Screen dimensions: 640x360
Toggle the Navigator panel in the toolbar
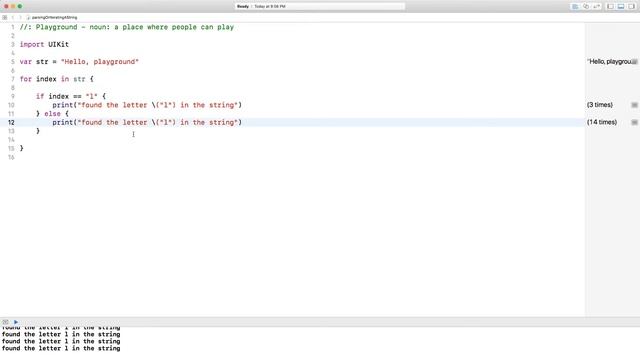click(610, 7)
